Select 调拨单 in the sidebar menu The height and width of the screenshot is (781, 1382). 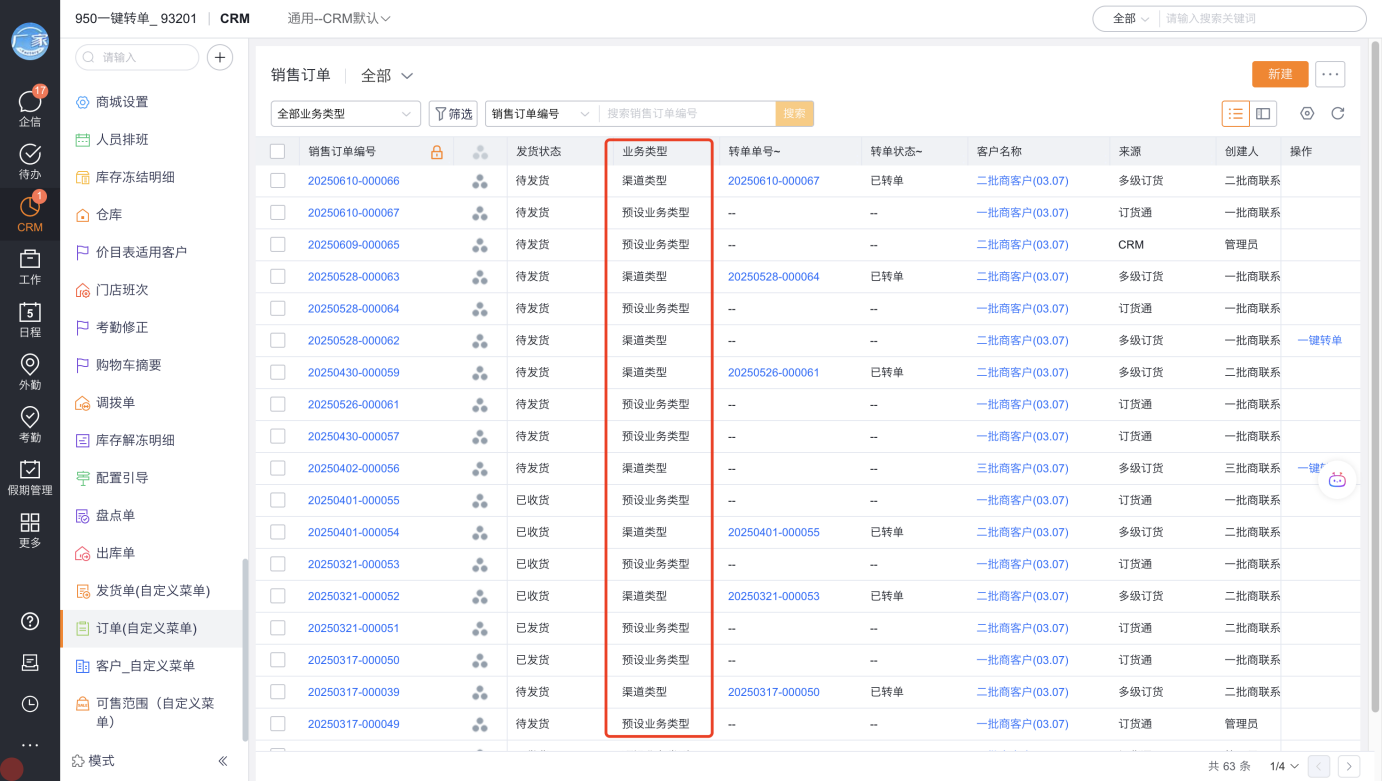click(115, 403)
